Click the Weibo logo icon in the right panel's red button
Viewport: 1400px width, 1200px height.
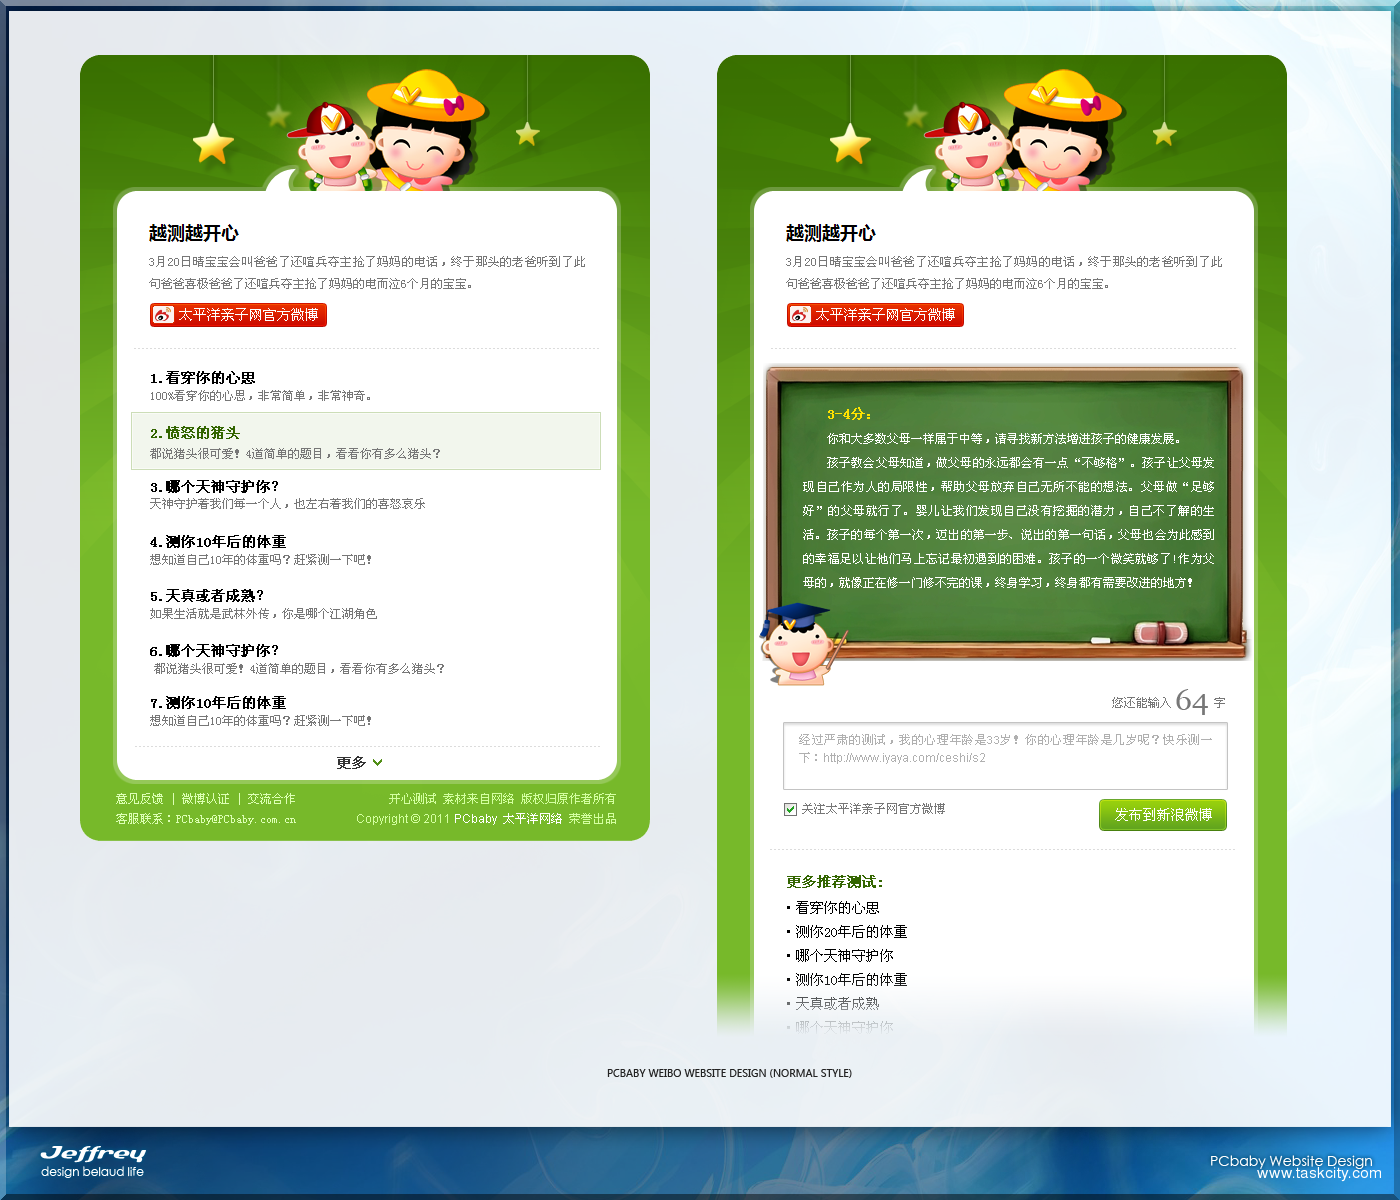pos(800,315)
